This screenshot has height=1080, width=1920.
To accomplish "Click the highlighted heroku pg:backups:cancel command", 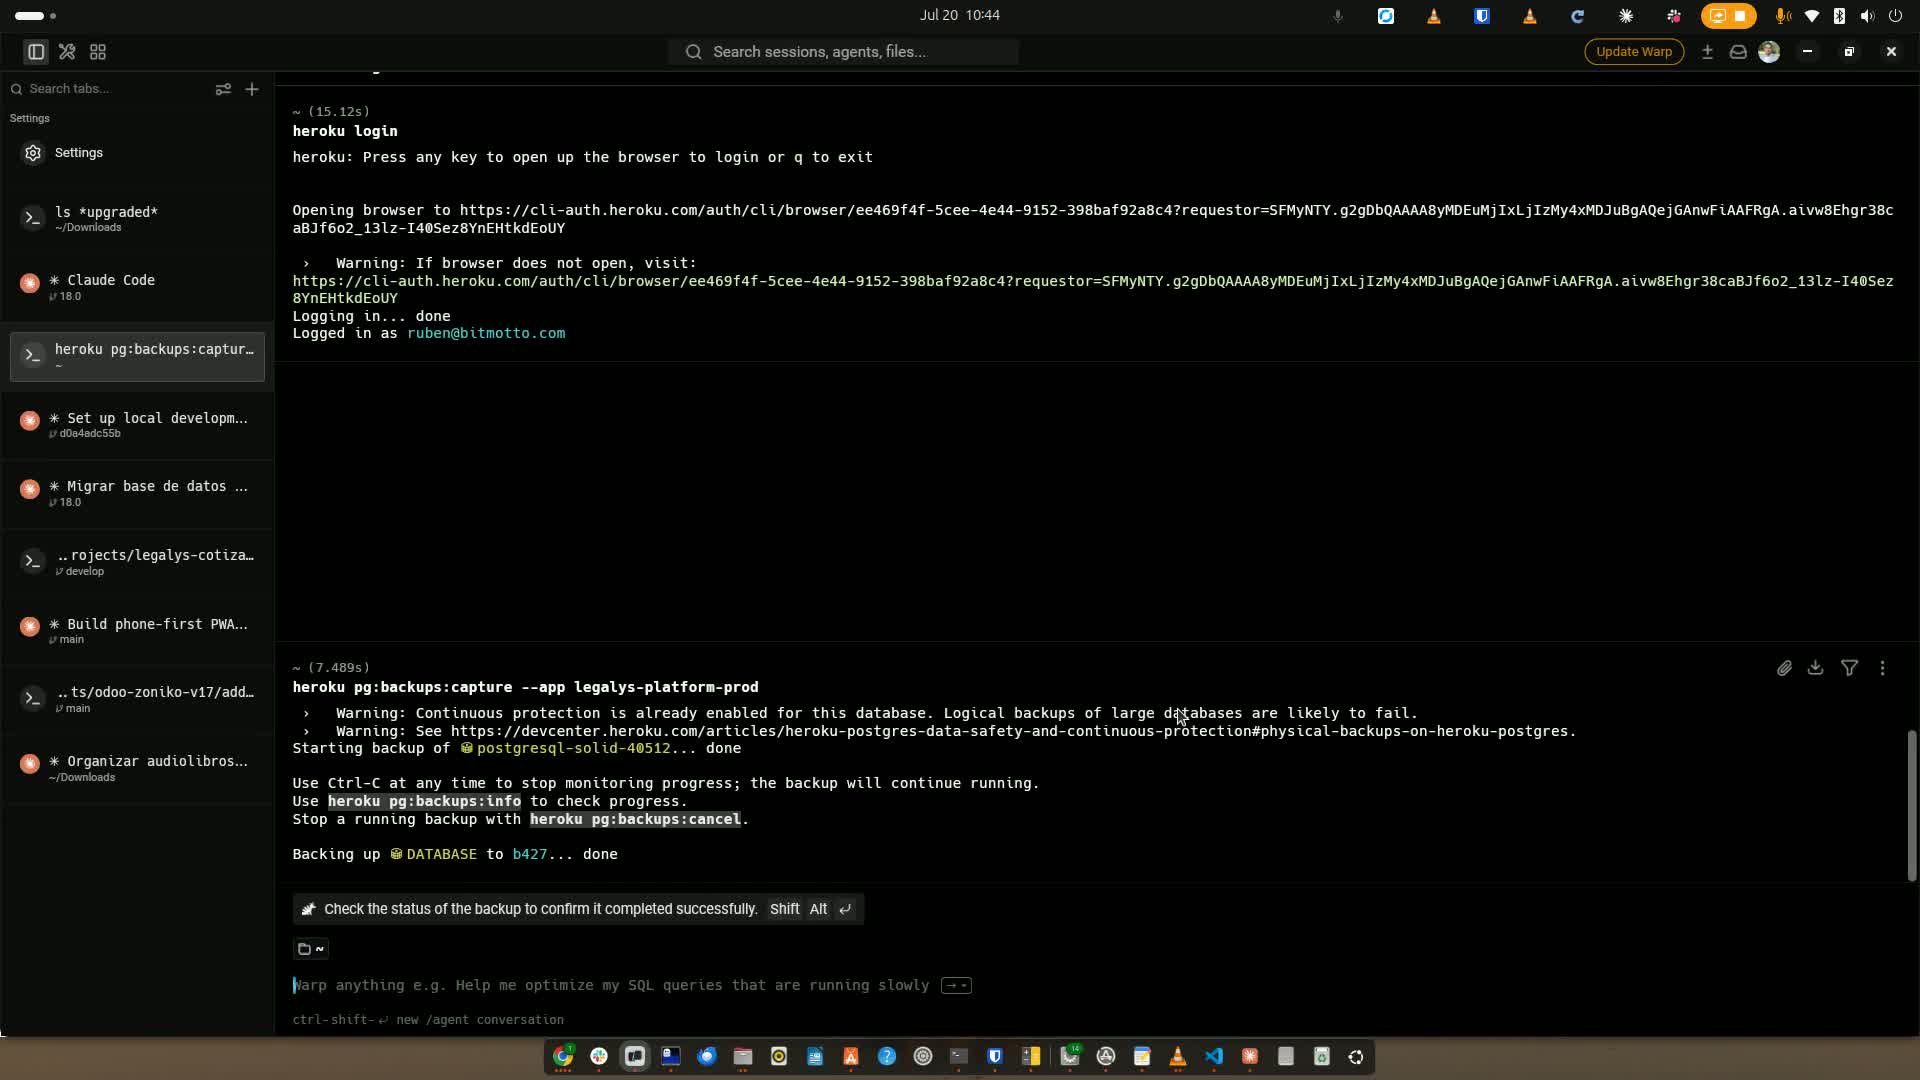I will [635, 819].
